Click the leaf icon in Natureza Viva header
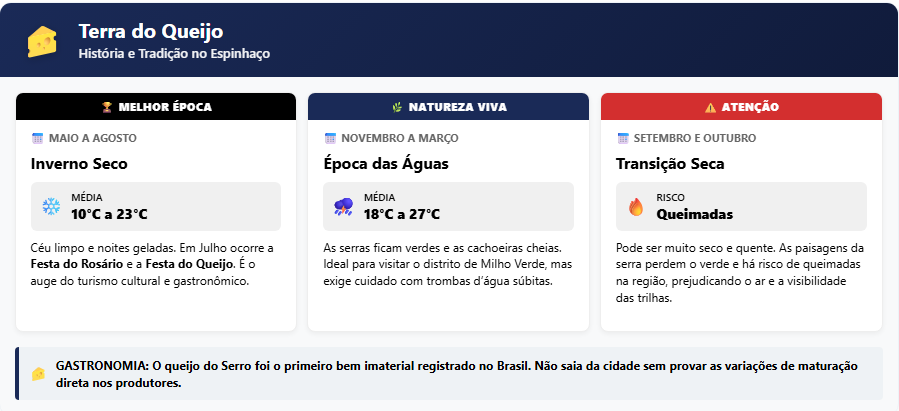899x411 pixels. coord(397,107)
